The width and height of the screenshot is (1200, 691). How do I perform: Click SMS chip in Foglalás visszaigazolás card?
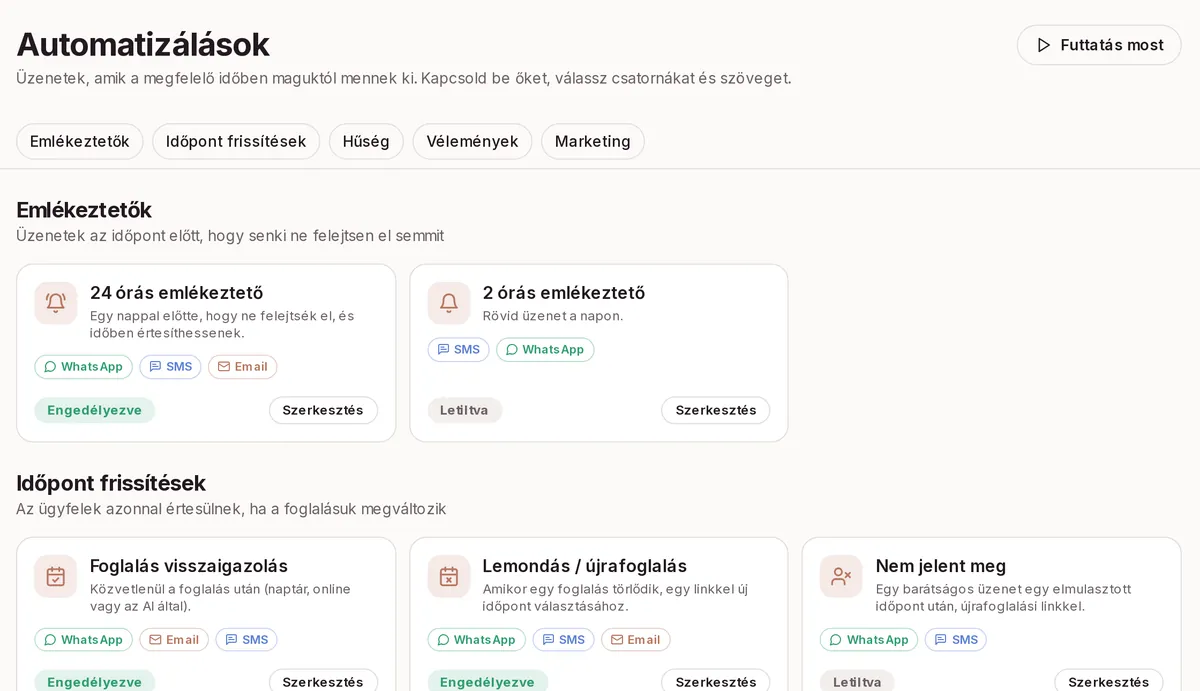tap(246, 640)
